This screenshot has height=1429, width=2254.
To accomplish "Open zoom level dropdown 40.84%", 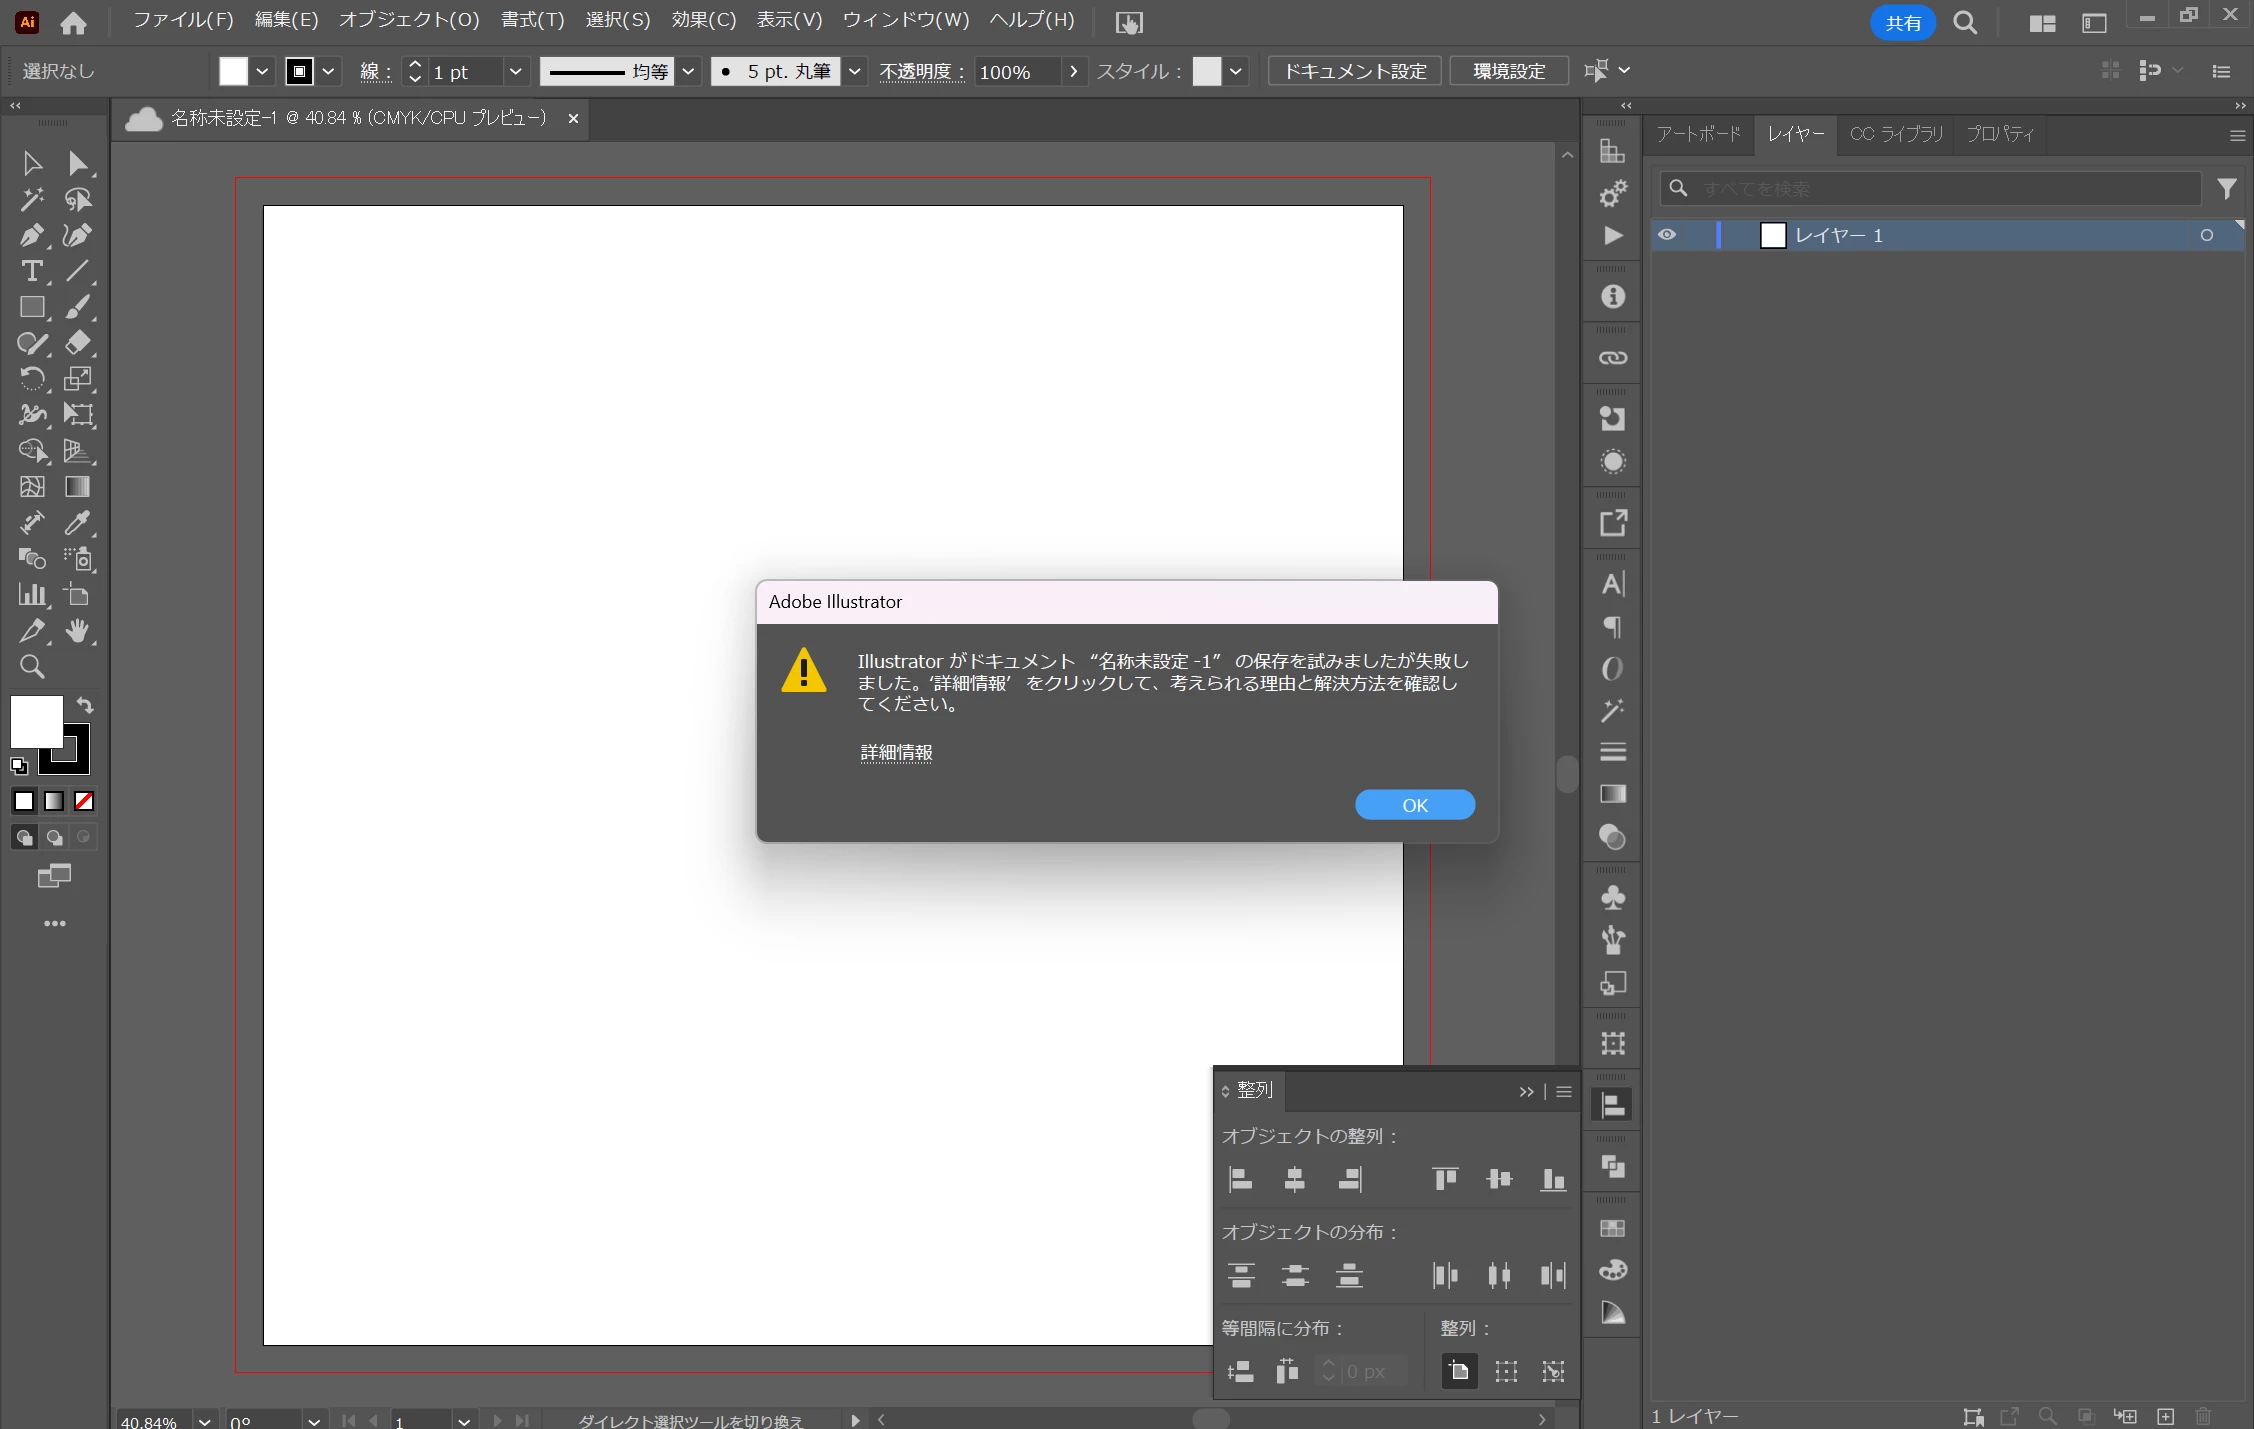I will 204,1421.
